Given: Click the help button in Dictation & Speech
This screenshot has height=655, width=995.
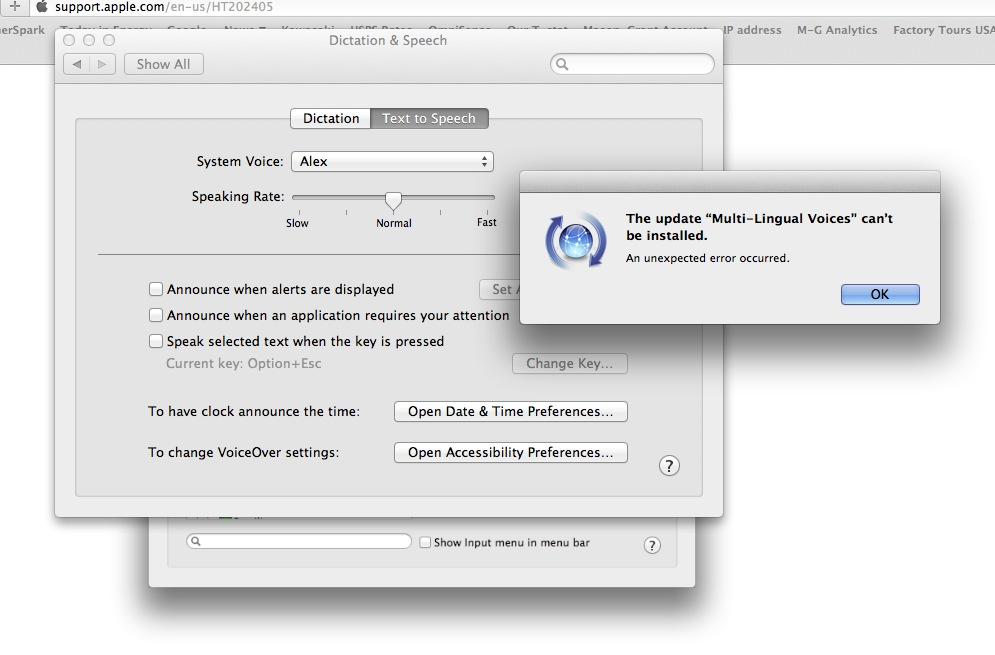Looking at the screenshot, I should (x=669, y=466).
